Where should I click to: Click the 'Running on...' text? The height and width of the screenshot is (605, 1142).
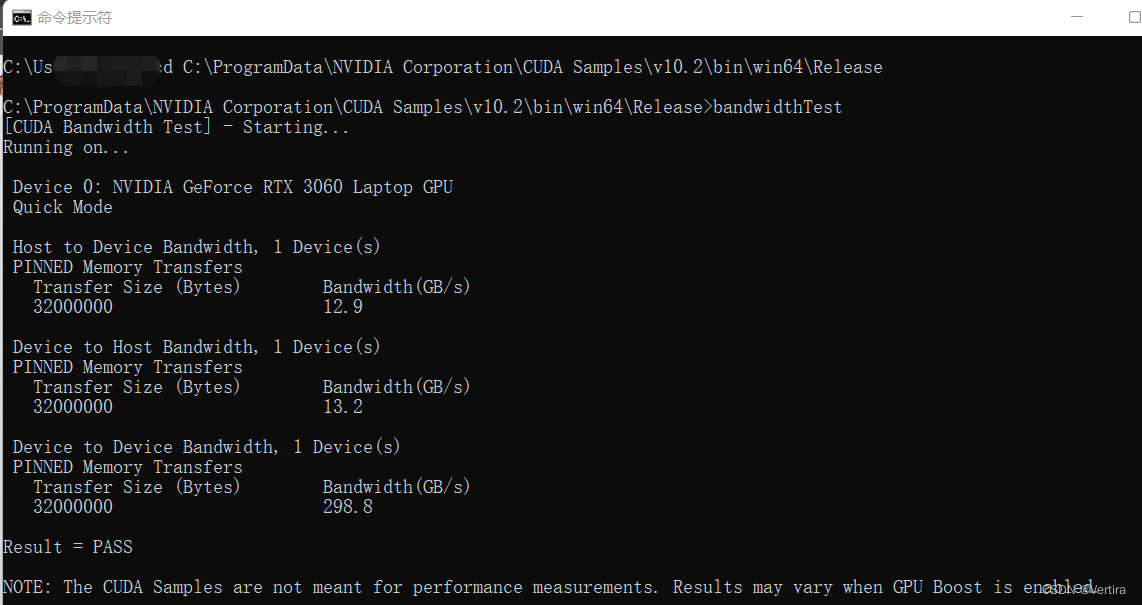(66, 147)
